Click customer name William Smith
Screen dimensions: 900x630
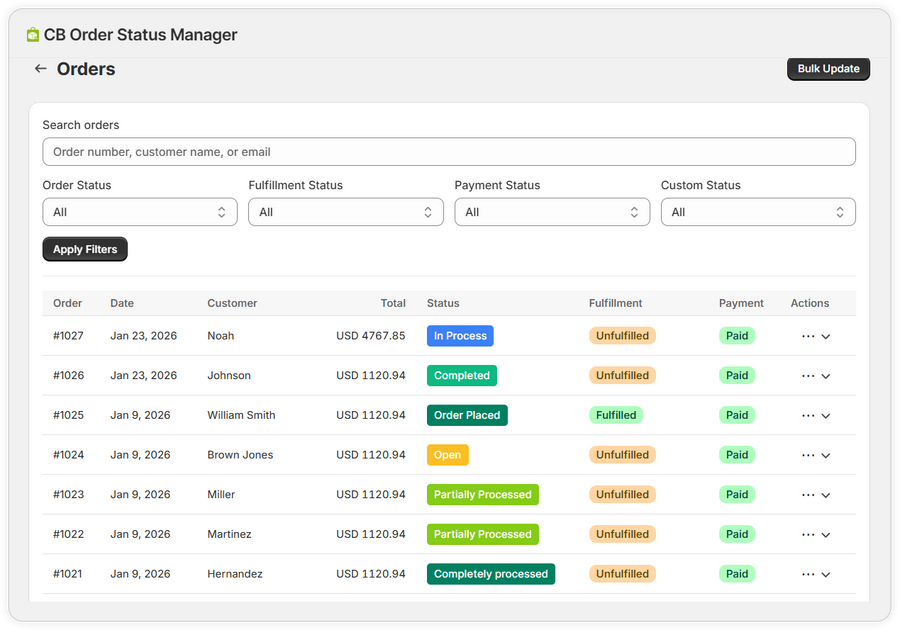pos(241,415)
